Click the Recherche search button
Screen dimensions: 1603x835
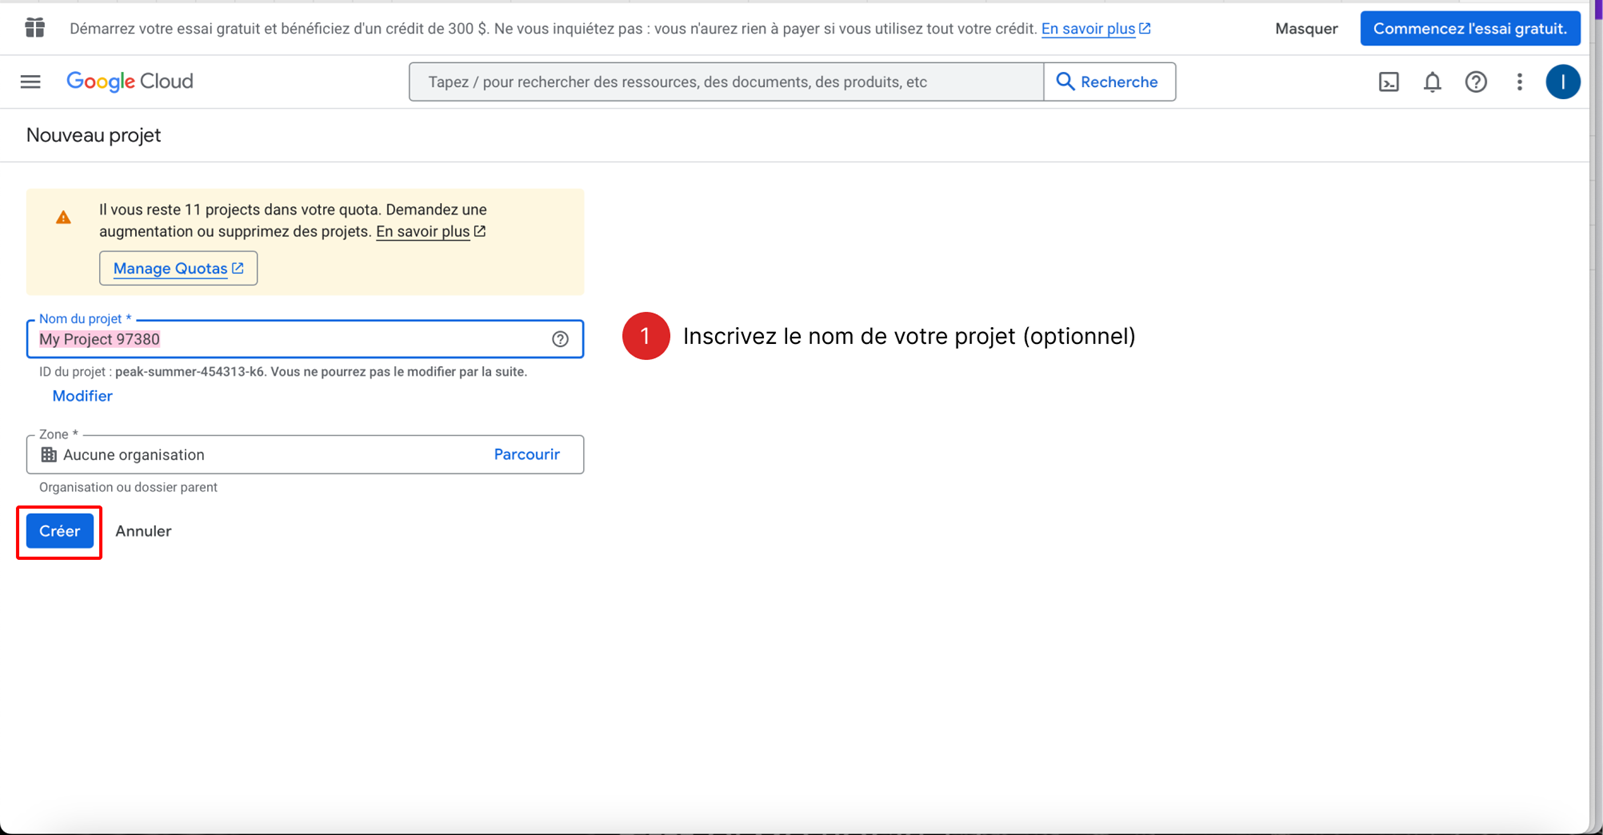(1109, 82)
